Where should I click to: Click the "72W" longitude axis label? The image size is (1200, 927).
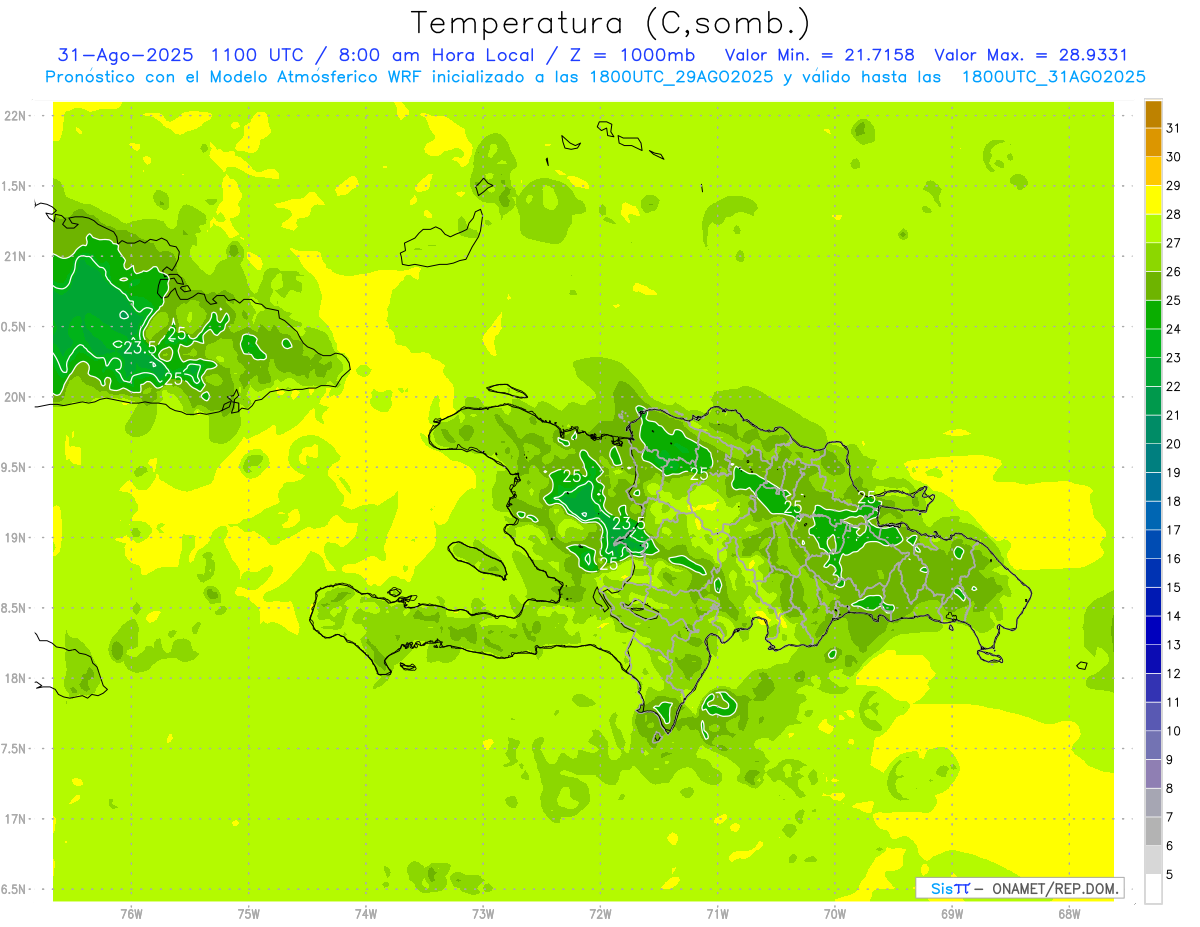601,913
